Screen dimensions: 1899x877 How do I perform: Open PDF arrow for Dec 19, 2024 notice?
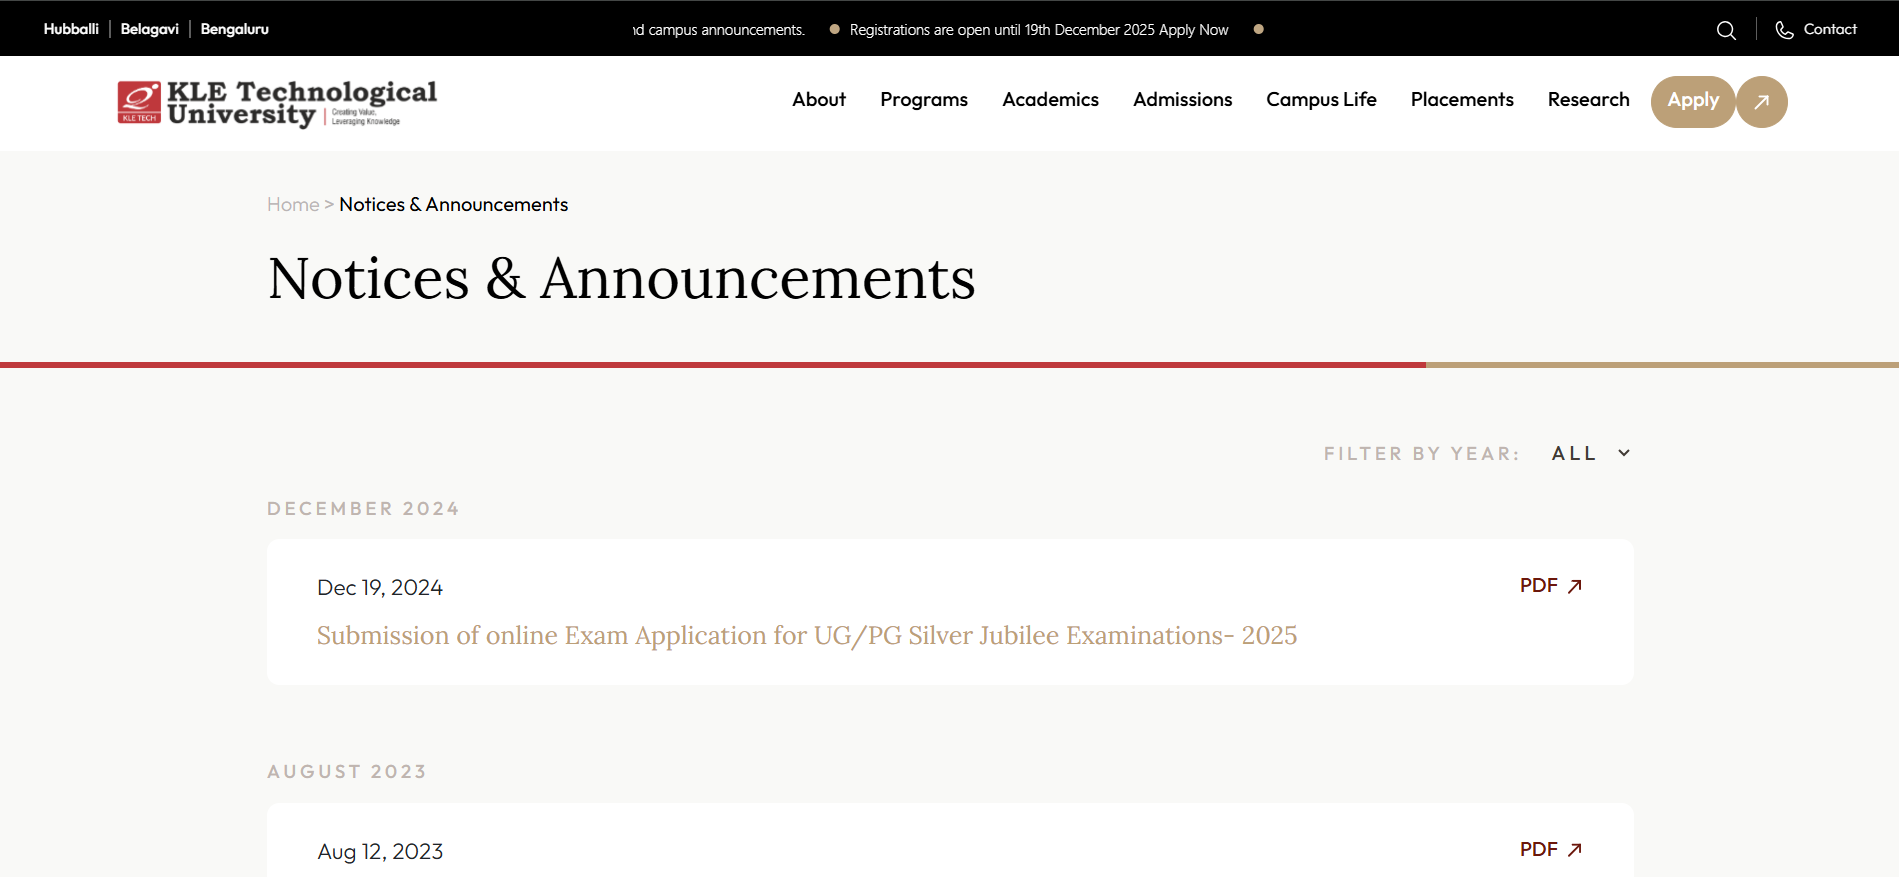[1575, 586]
